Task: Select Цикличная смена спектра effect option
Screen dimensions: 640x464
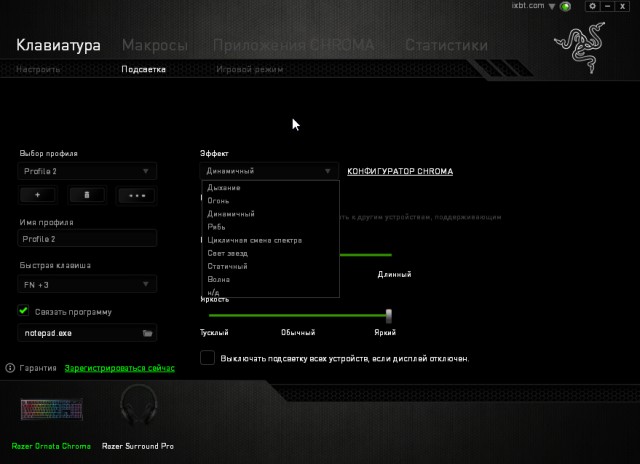Action: coord(254,240)
